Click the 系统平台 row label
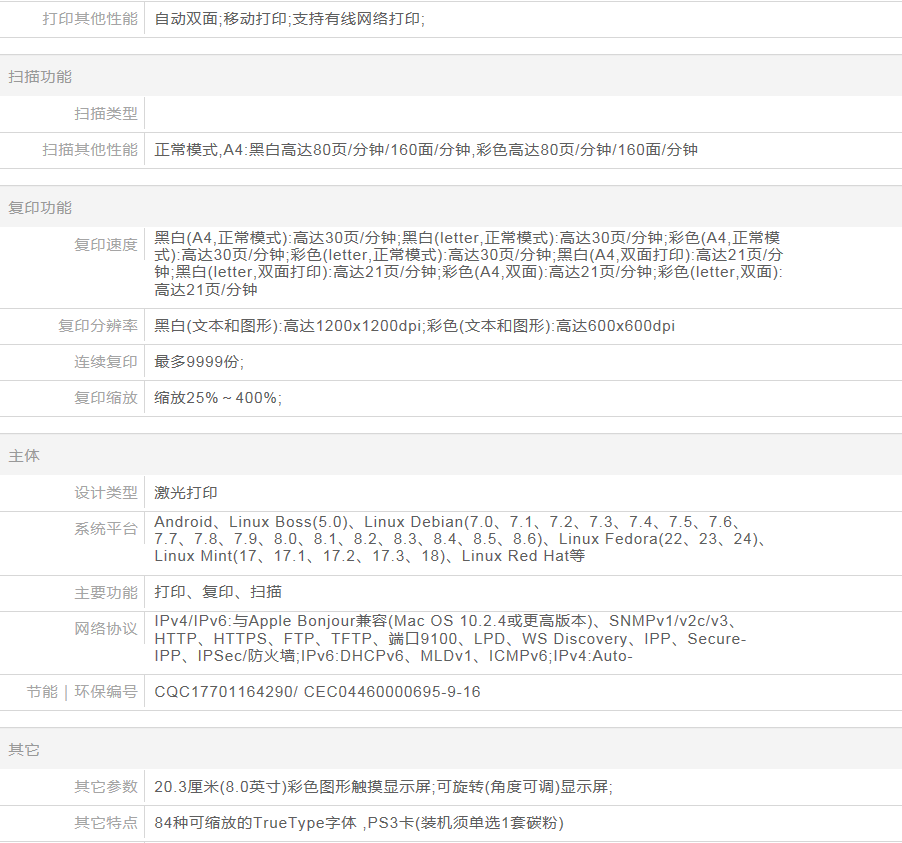This screenshot has height=843, width=902. [x=106, y=529]
